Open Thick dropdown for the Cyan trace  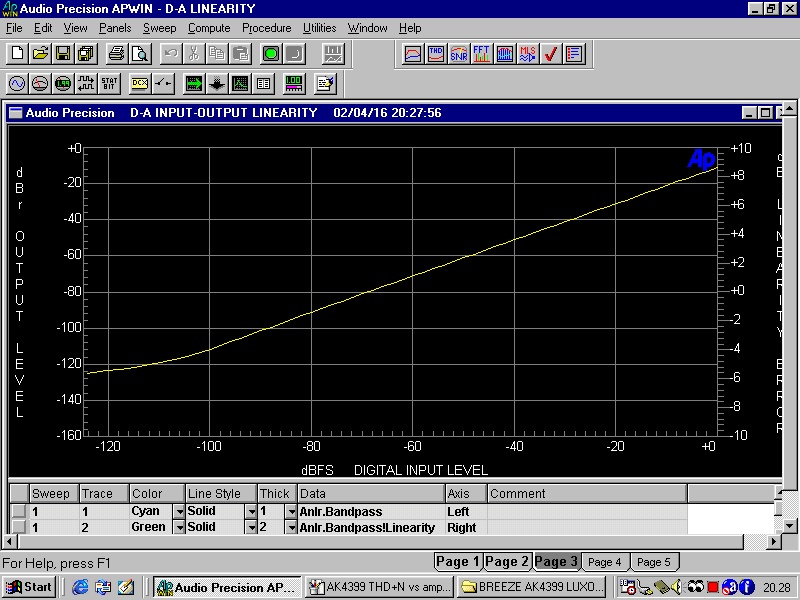291,511
